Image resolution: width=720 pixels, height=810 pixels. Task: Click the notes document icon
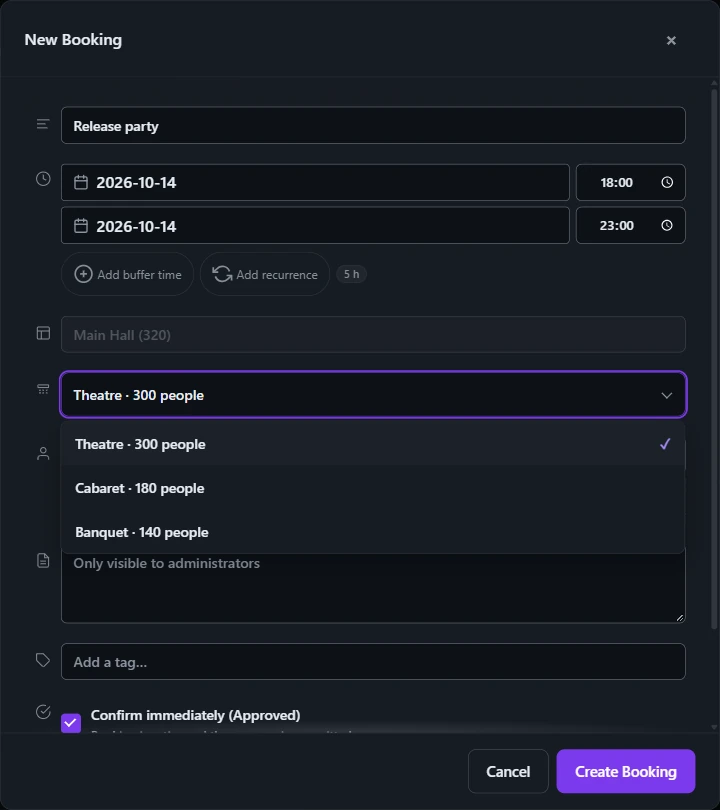coord(43,560)
